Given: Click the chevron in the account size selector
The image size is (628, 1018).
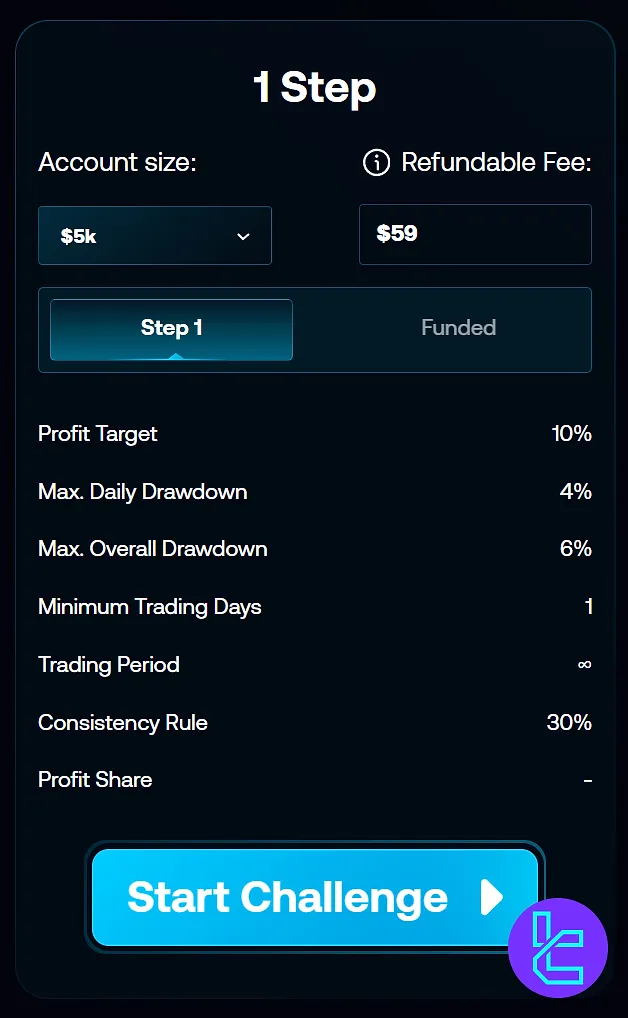Looking at the screenshot, I should click(x=242, y=236).
